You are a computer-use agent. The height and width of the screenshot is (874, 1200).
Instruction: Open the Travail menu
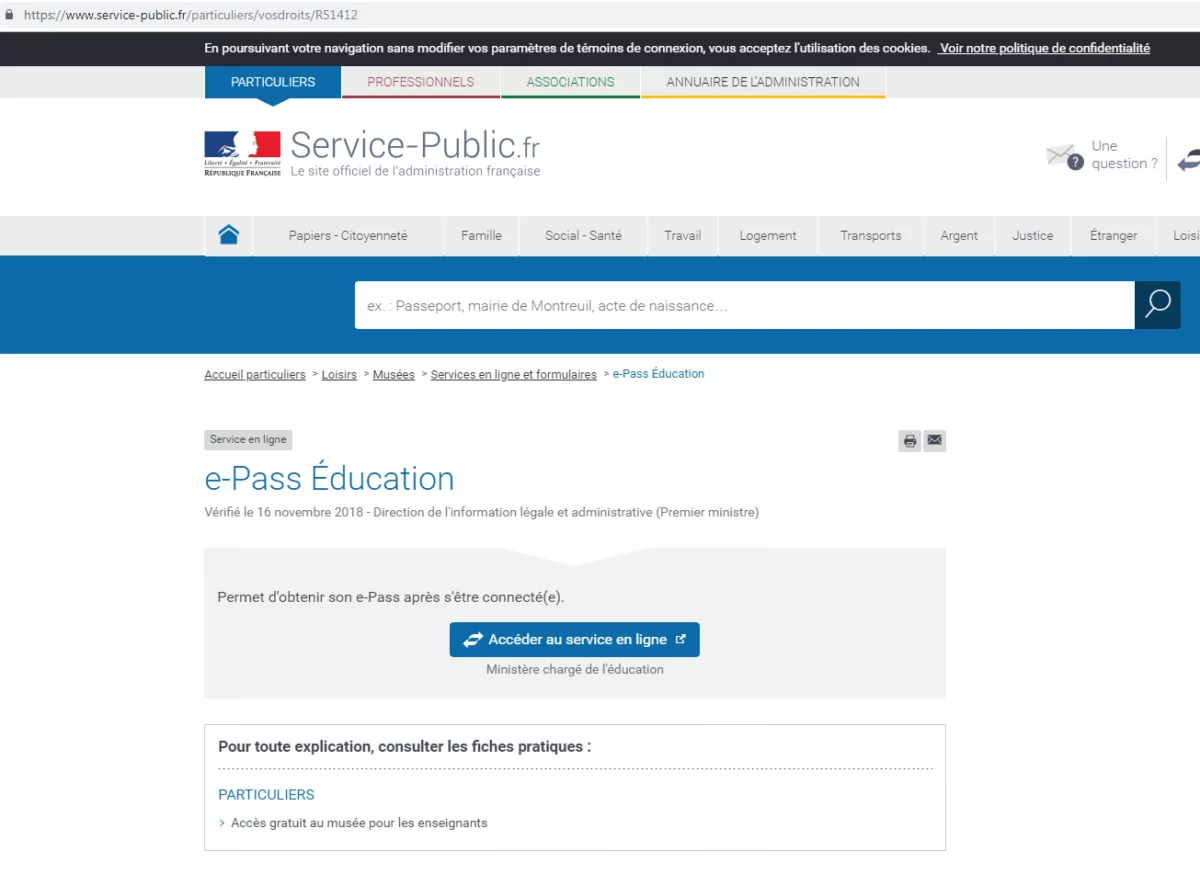(x=682, y=236)
